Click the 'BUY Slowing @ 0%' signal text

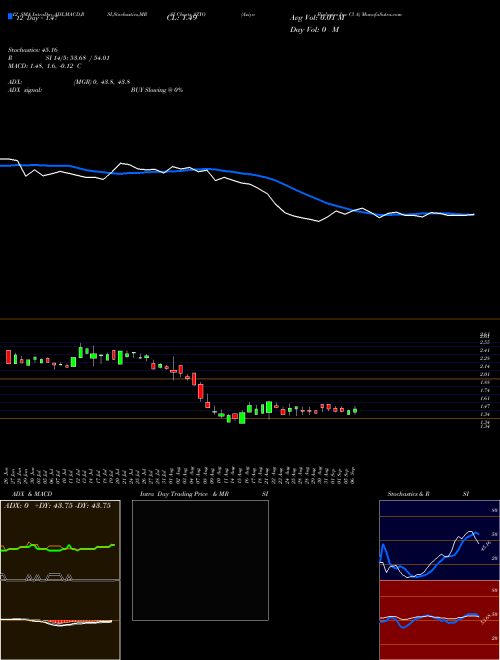click(157, 90)
